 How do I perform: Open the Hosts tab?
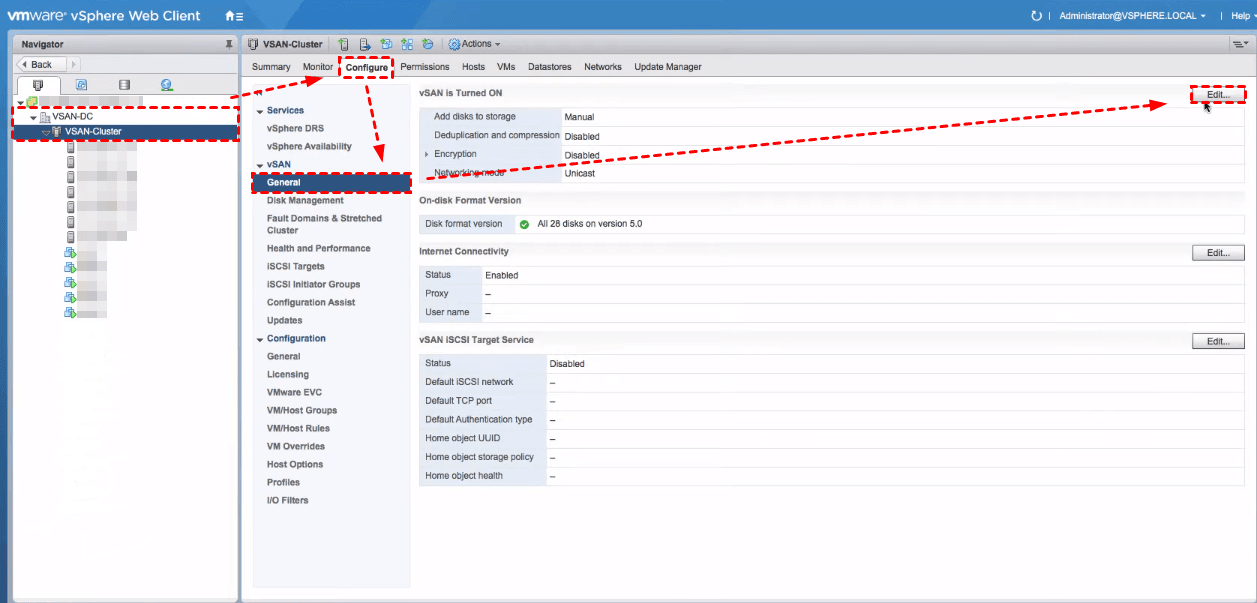pos(474,67)
